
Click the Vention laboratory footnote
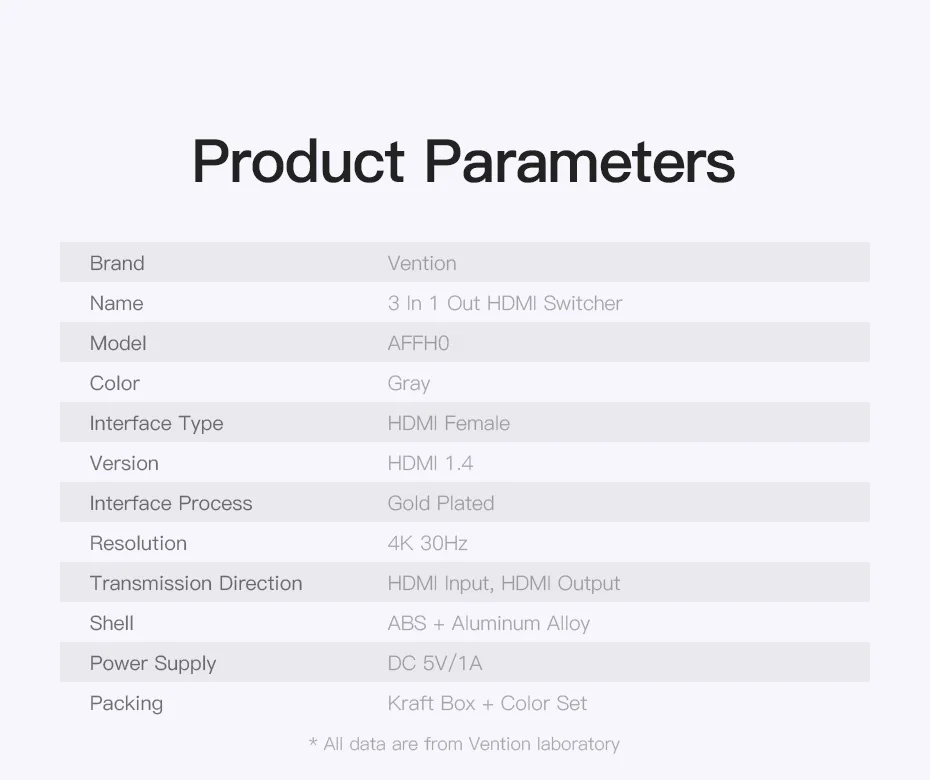464,744
